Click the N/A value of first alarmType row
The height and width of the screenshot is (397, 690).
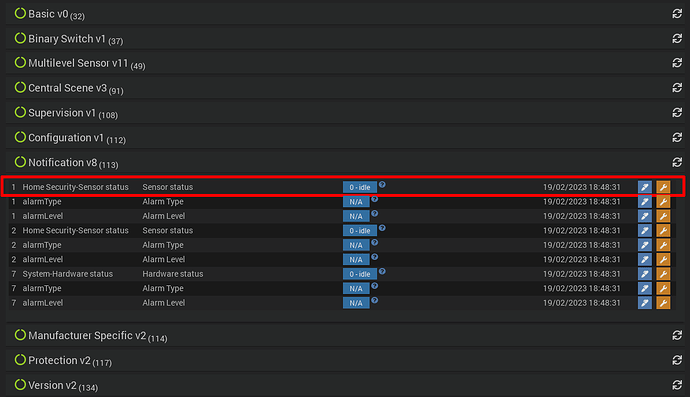pos(356,202)
